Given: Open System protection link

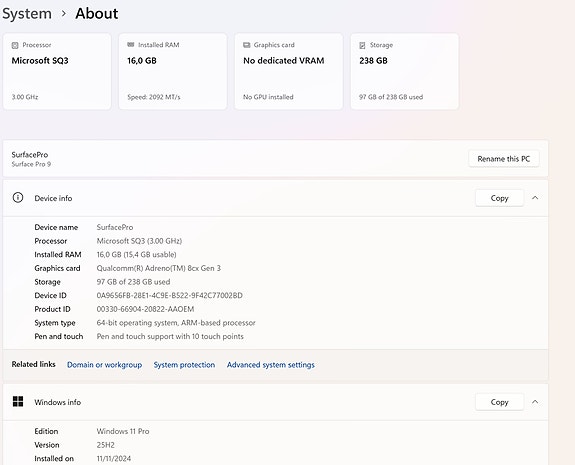Looking at the screenshot, I should (184, 365).
